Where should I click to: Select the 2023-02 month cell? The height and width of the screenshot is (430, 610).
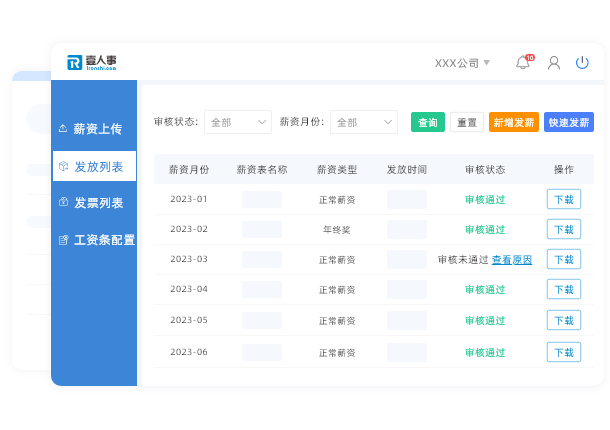[x=189, y=229]
